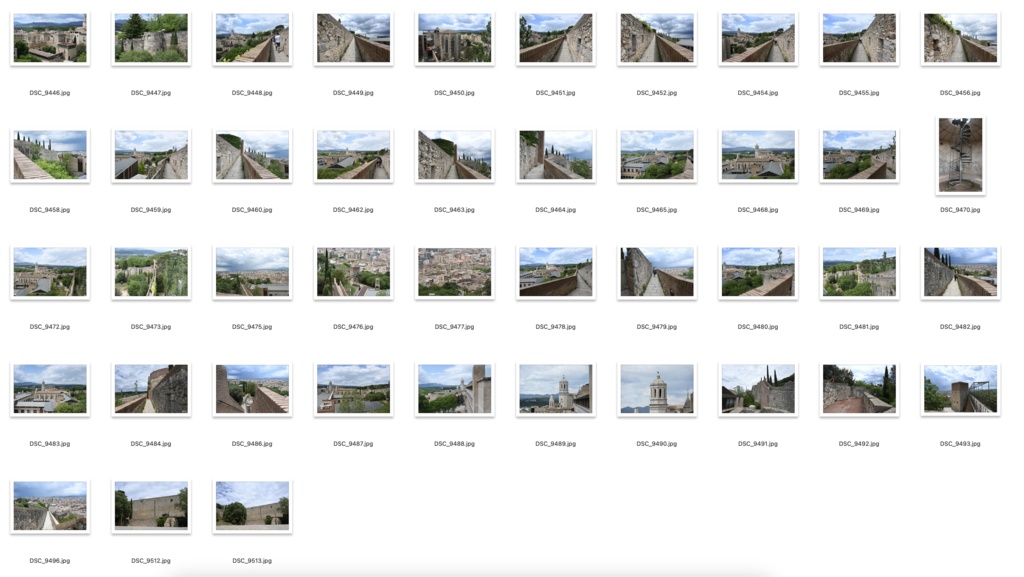Image resolution: width=1024 pixels, height=577 pixels.
Task: Select the DSC_9472.jpg thumbnail
Action: [50, 272]
